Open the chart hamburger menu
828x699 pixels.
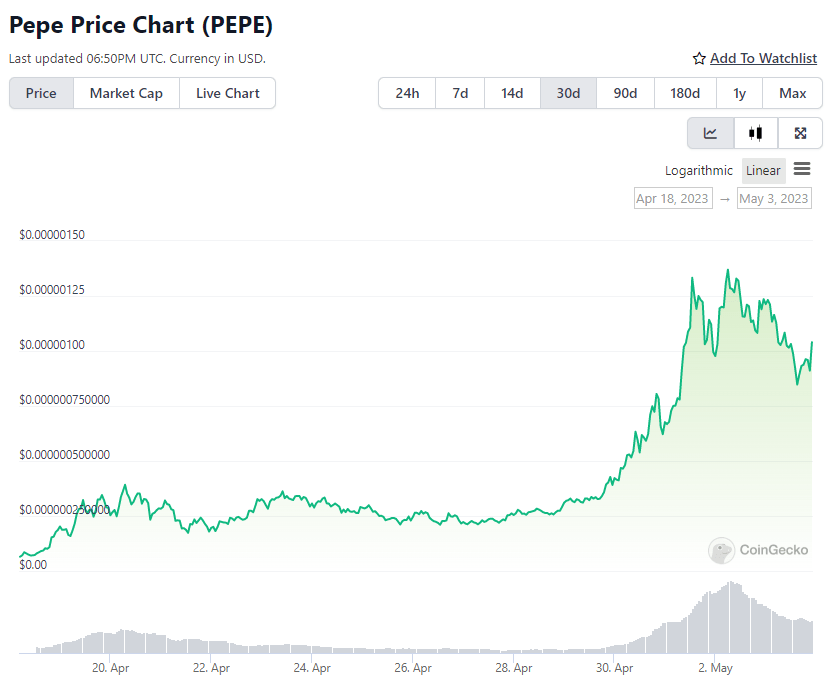802,169
